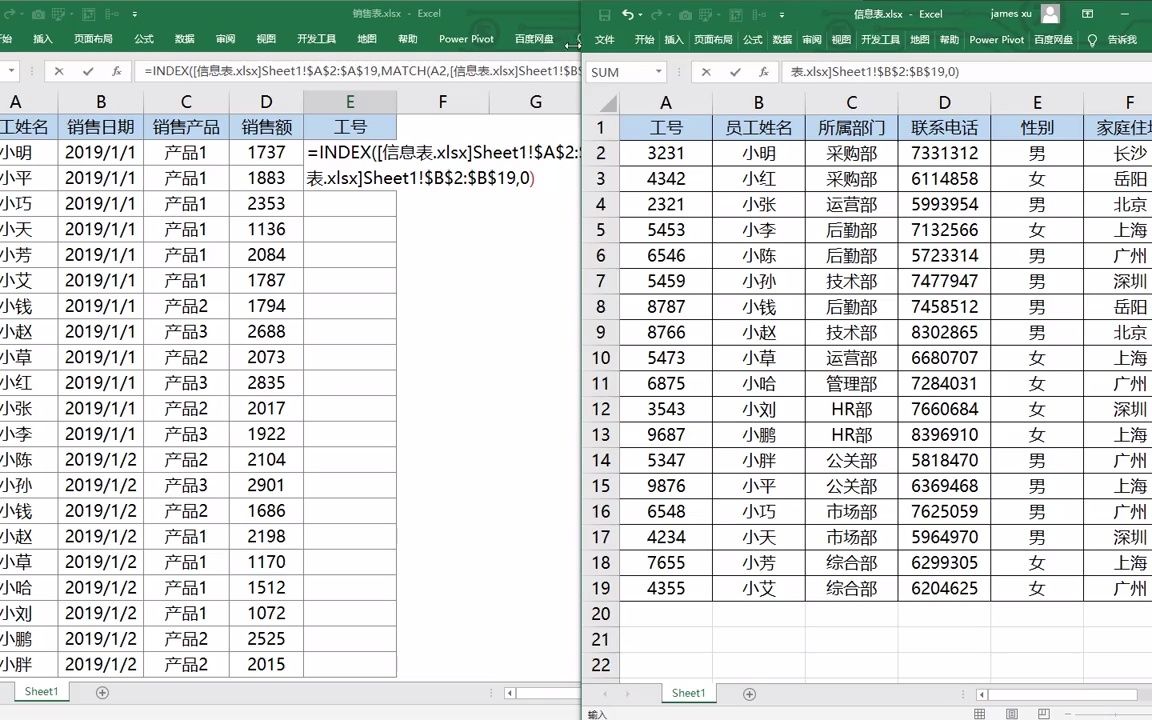
Task: Click the james xu account name
Action: click(1013, 14)
